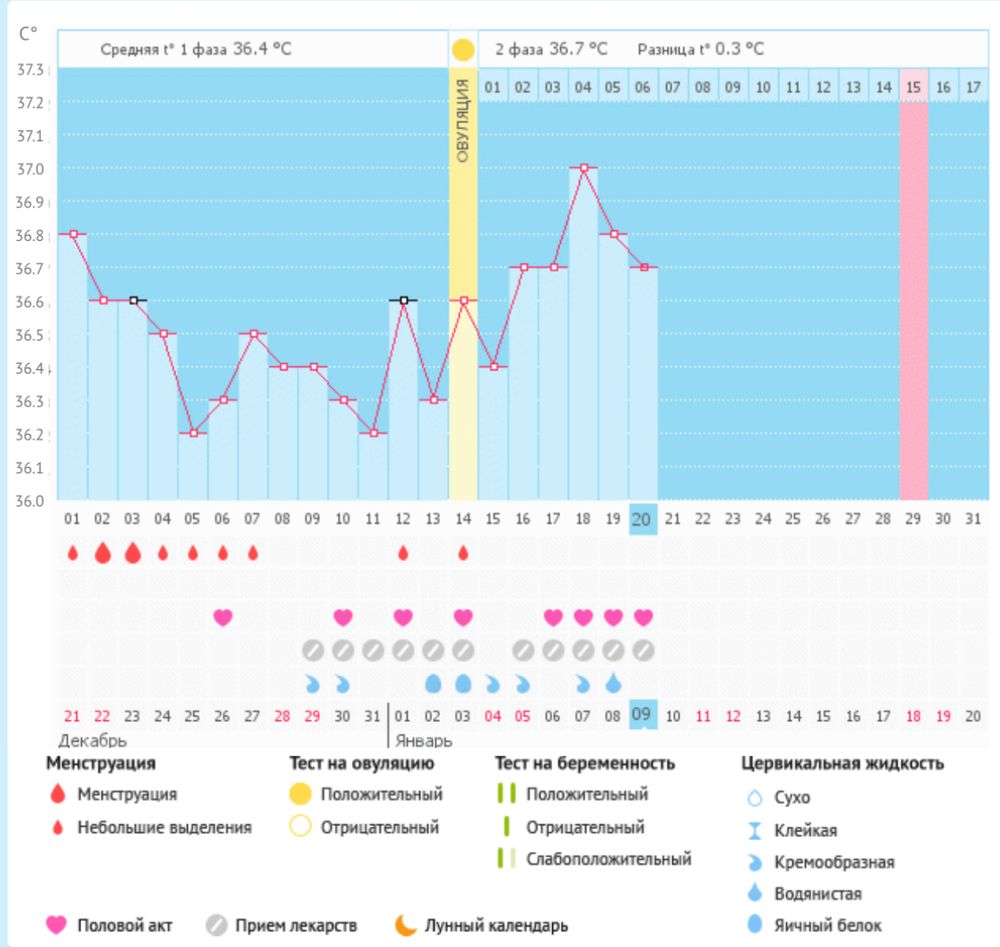Click the highlighted cycle day 20 label
The width and height of the screenshot is (1000, 947).
643,519
